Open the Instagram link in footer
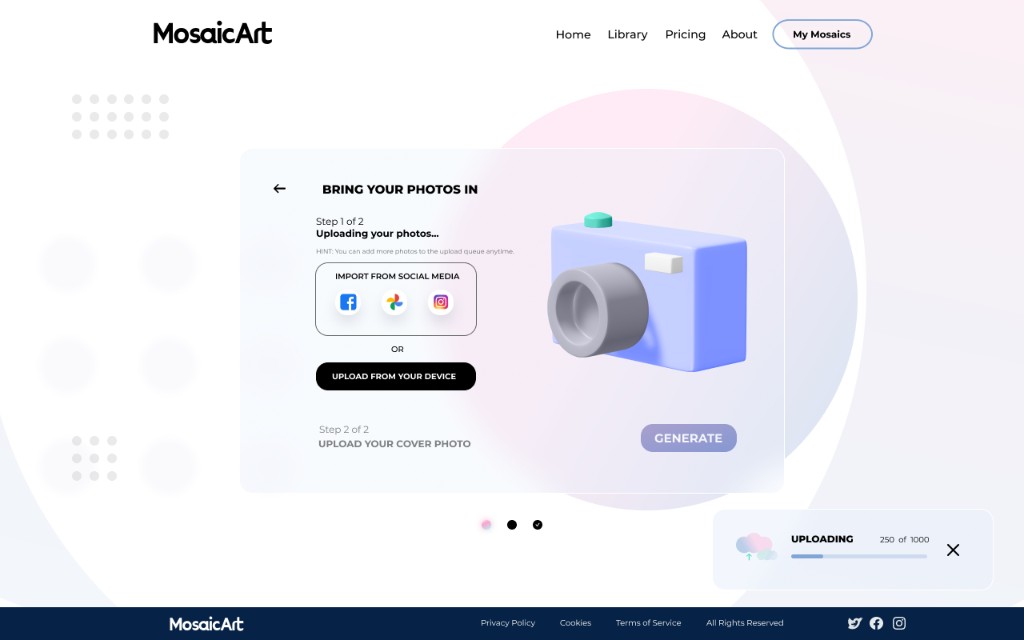The width and height of the screenshot is (1024, 640). click(x=899, y=623)
